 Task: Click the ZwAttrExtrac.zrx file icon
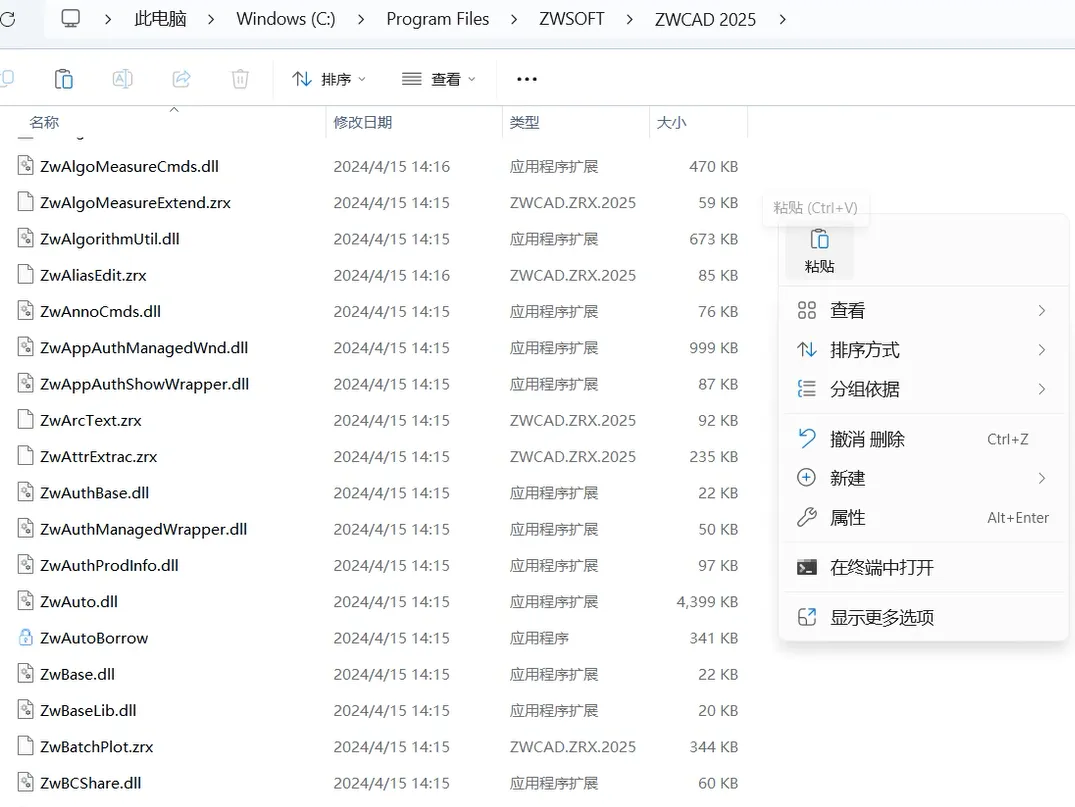(25, 457)
